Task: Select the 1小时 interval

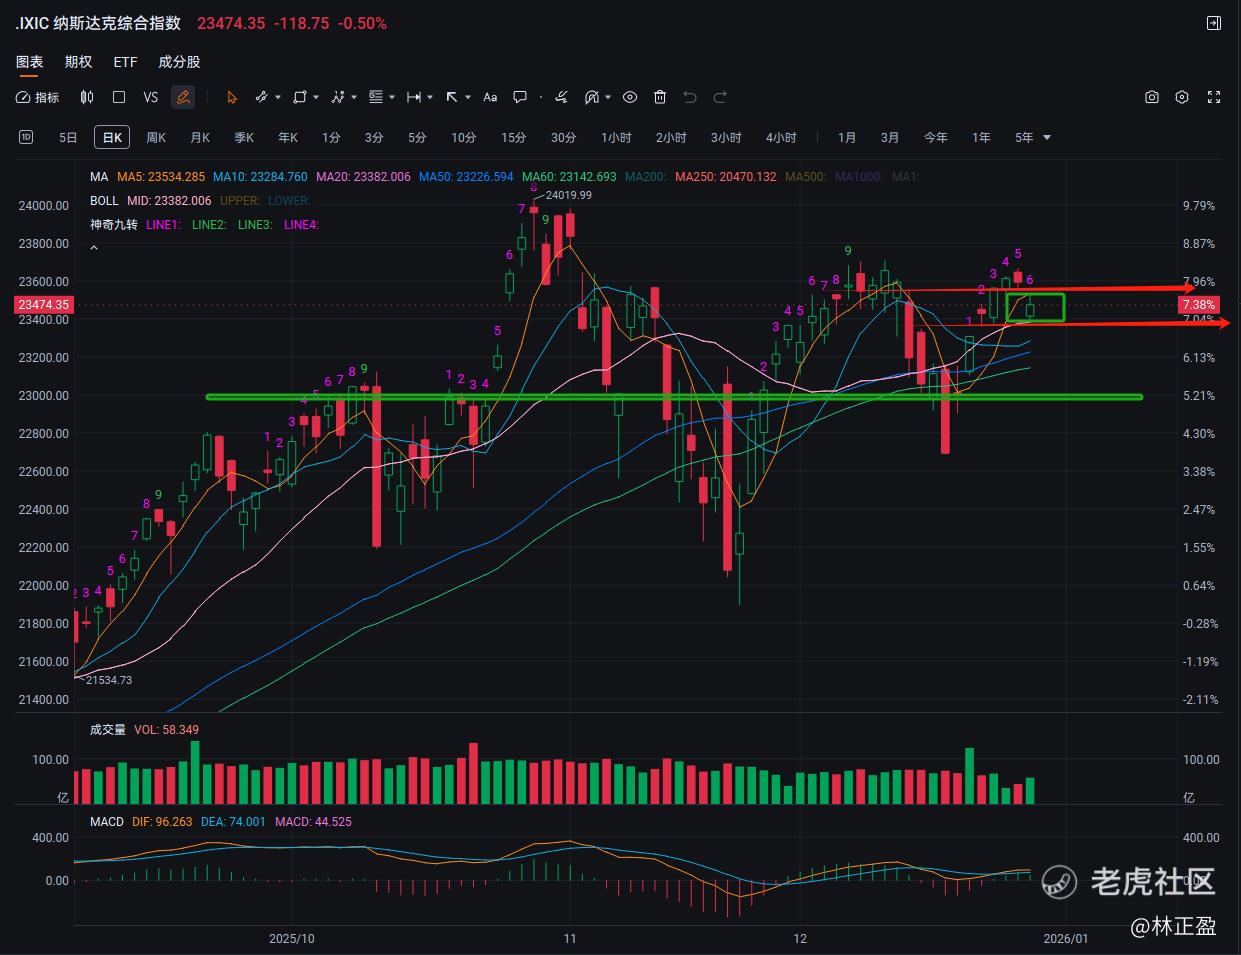Action: point(616,138)
